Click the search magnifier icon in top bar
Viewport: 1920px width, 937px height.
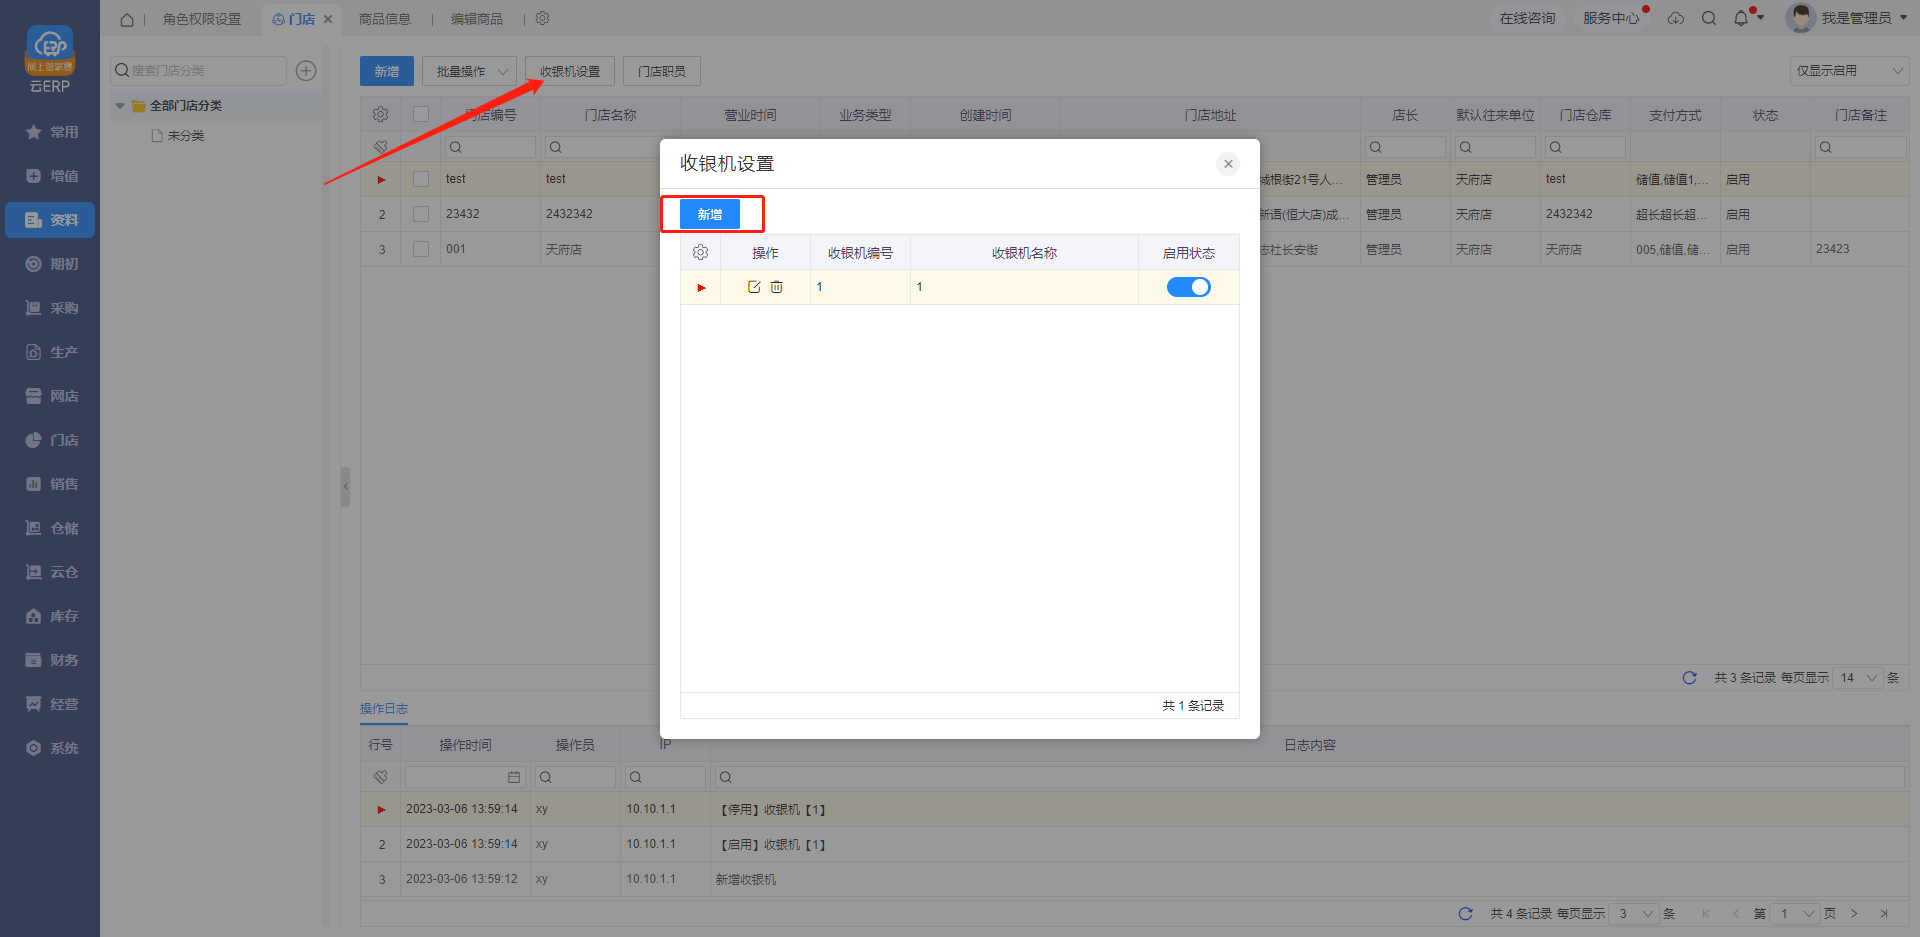(x=1709, y=18)
